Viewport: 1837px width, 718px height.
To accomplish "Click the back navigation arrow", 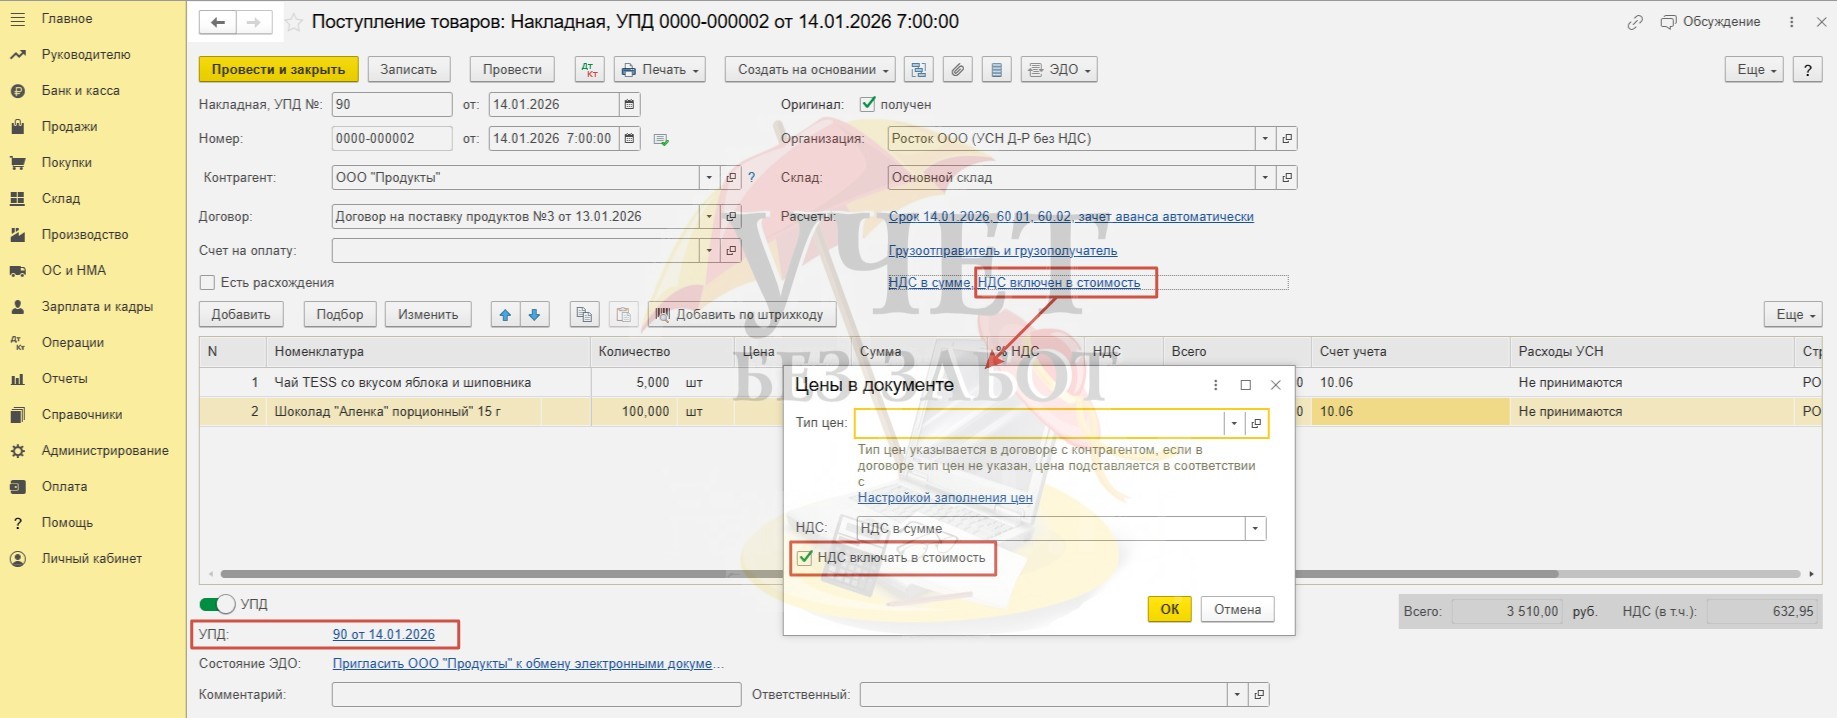I will click(218, 22).
